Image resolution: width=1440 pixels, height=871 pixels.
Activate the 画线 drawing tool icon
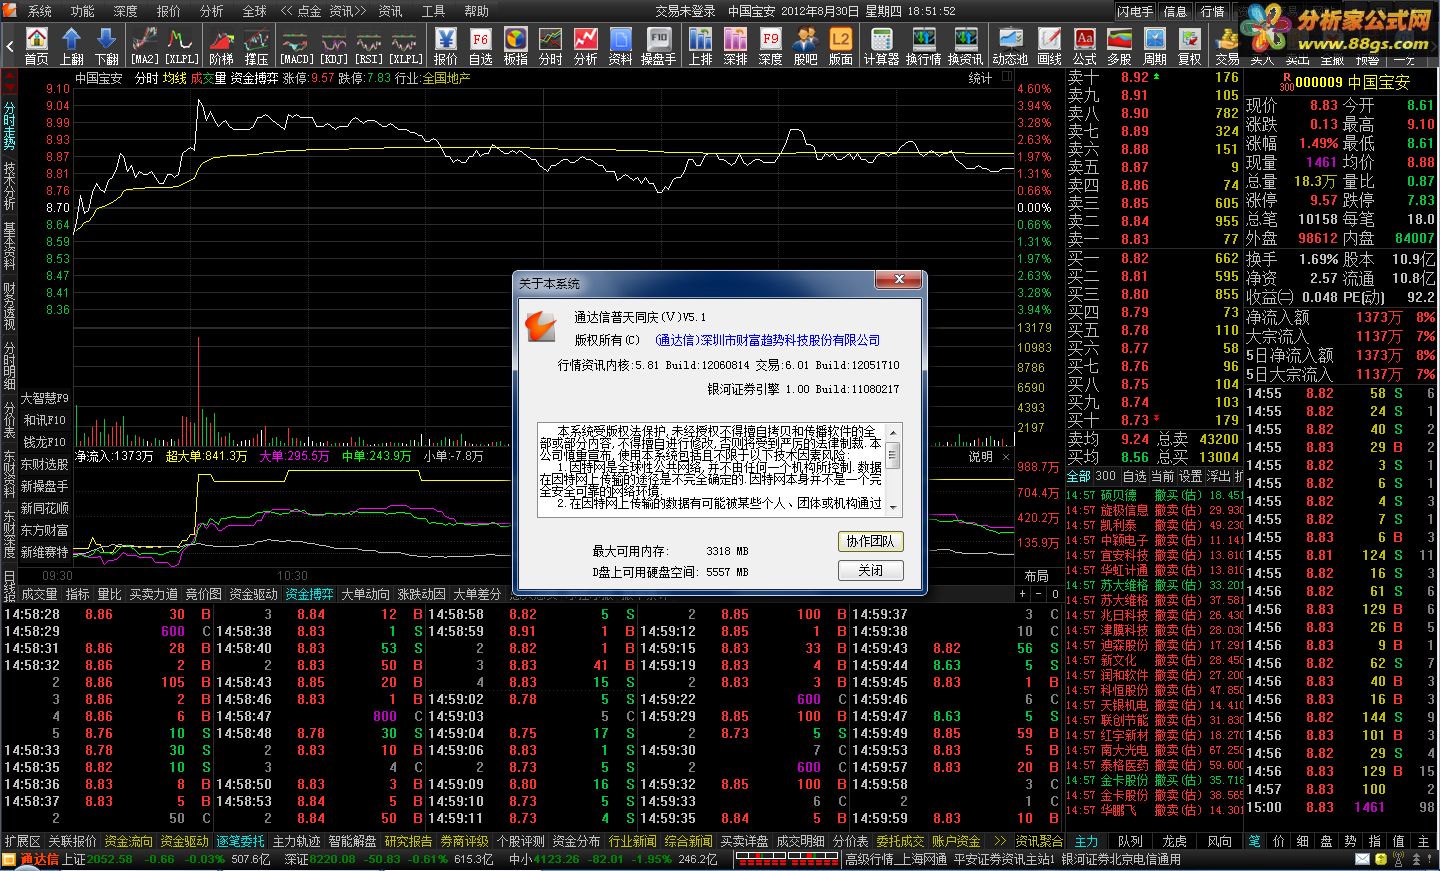coord(1050,46)
